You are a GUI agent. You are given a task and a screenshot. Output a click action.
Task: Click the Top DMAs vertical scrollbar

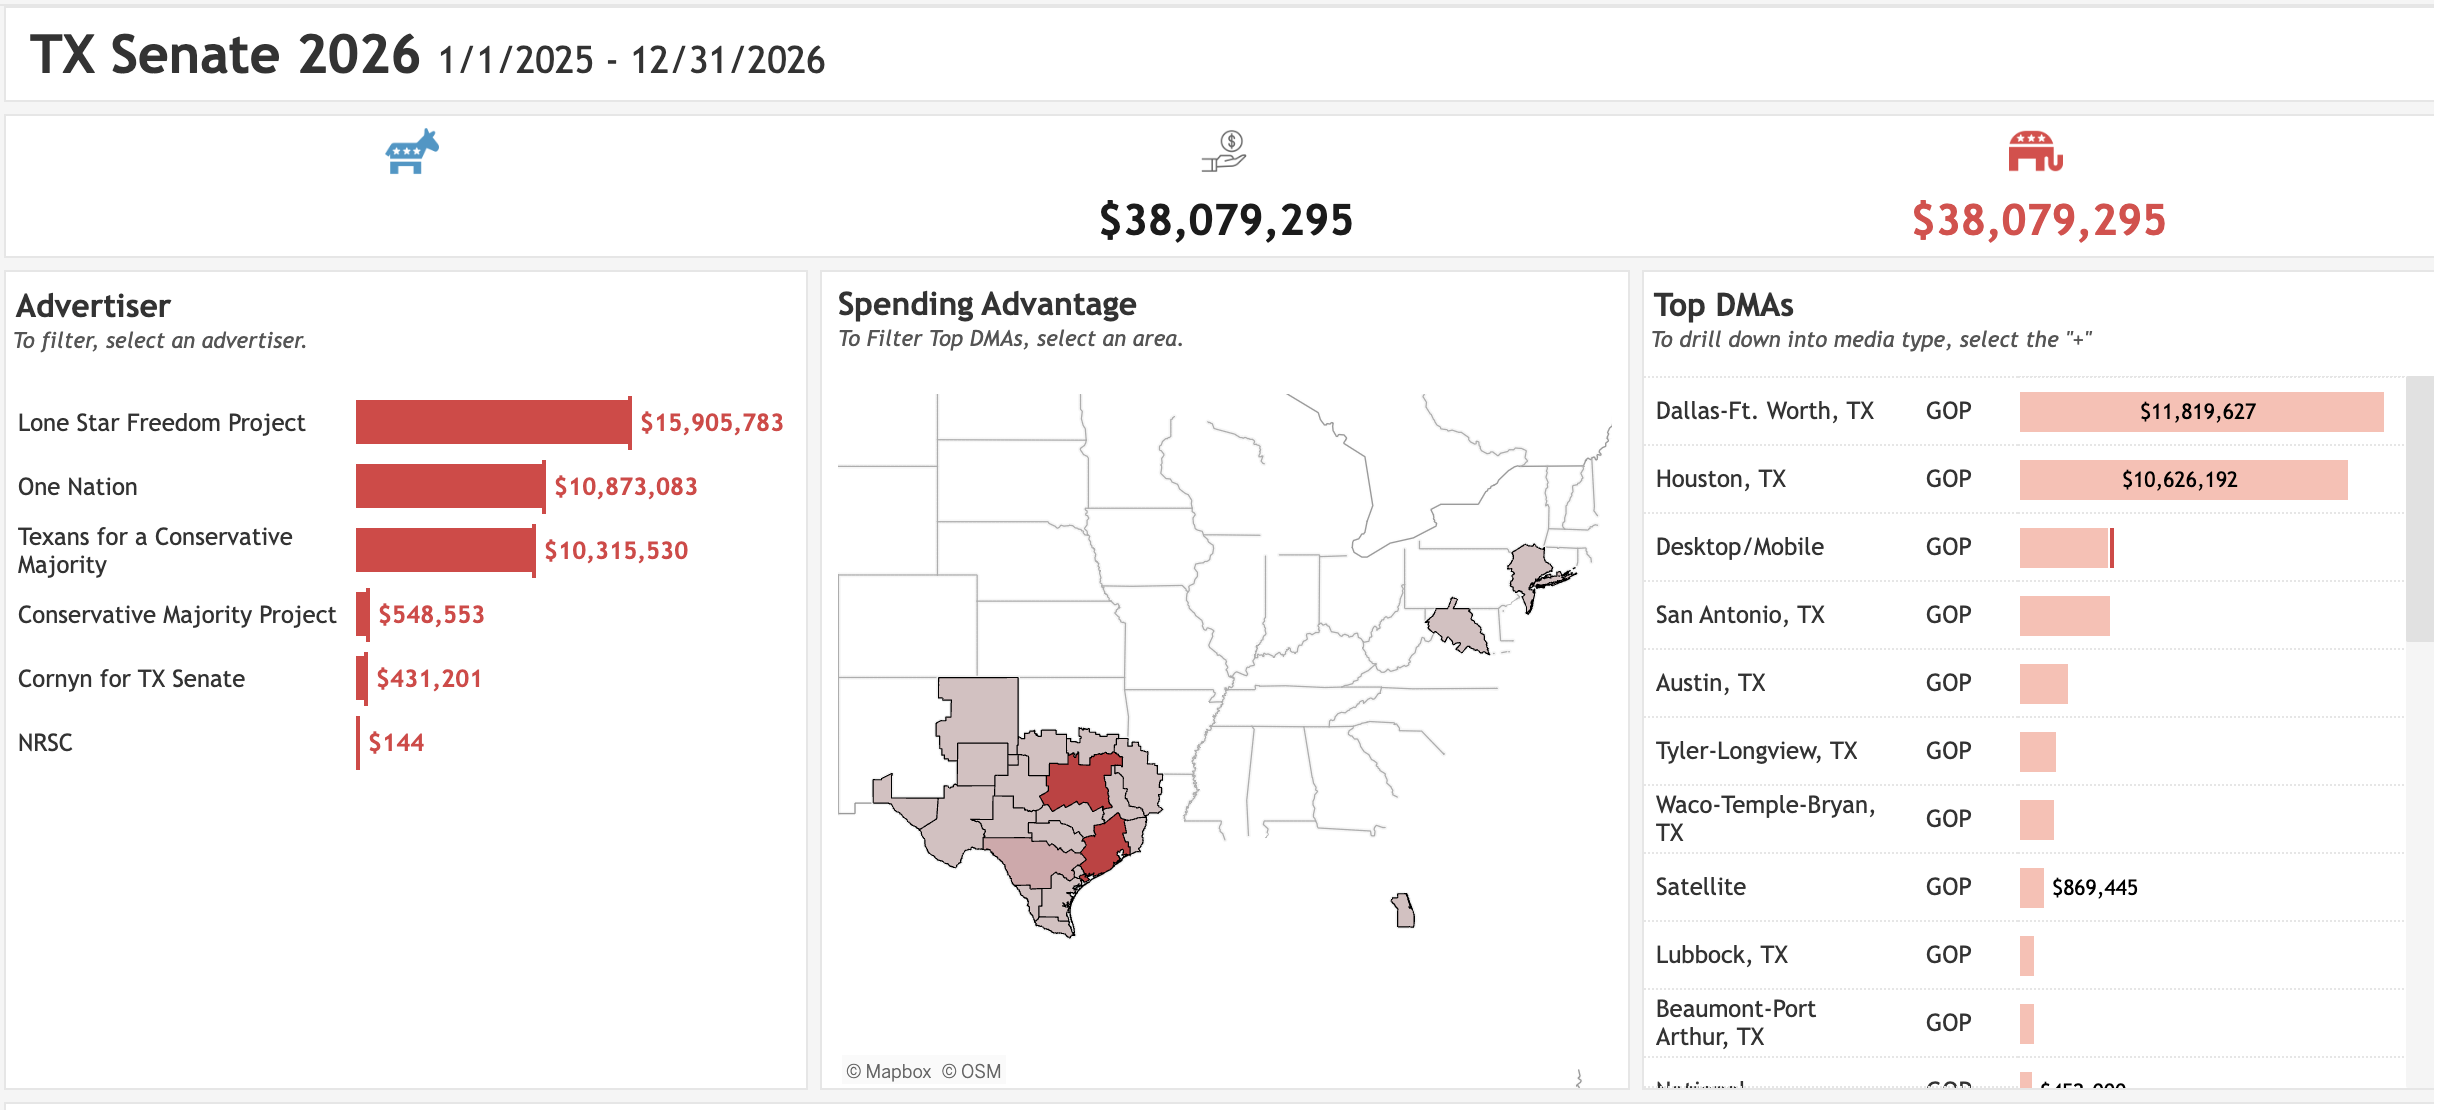2419,510
